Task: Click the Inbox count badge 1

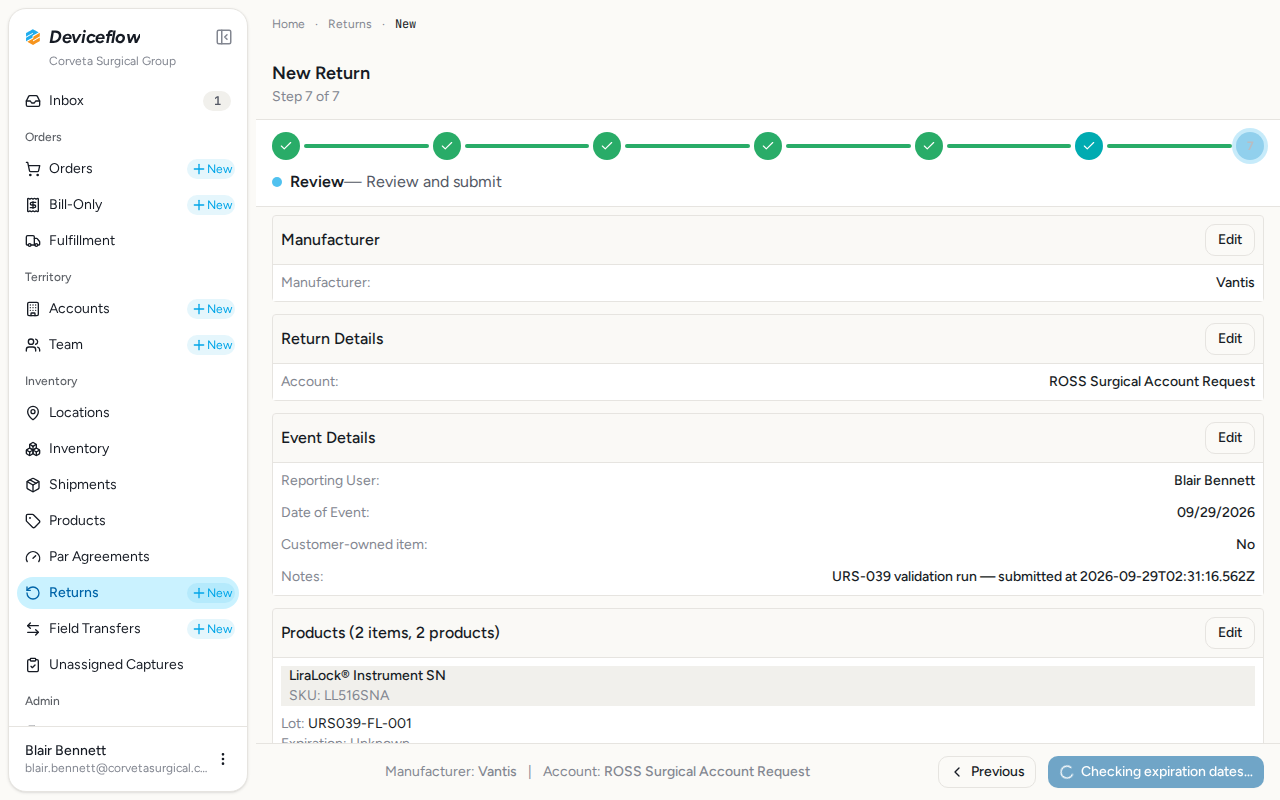Action: click(217, 101)
